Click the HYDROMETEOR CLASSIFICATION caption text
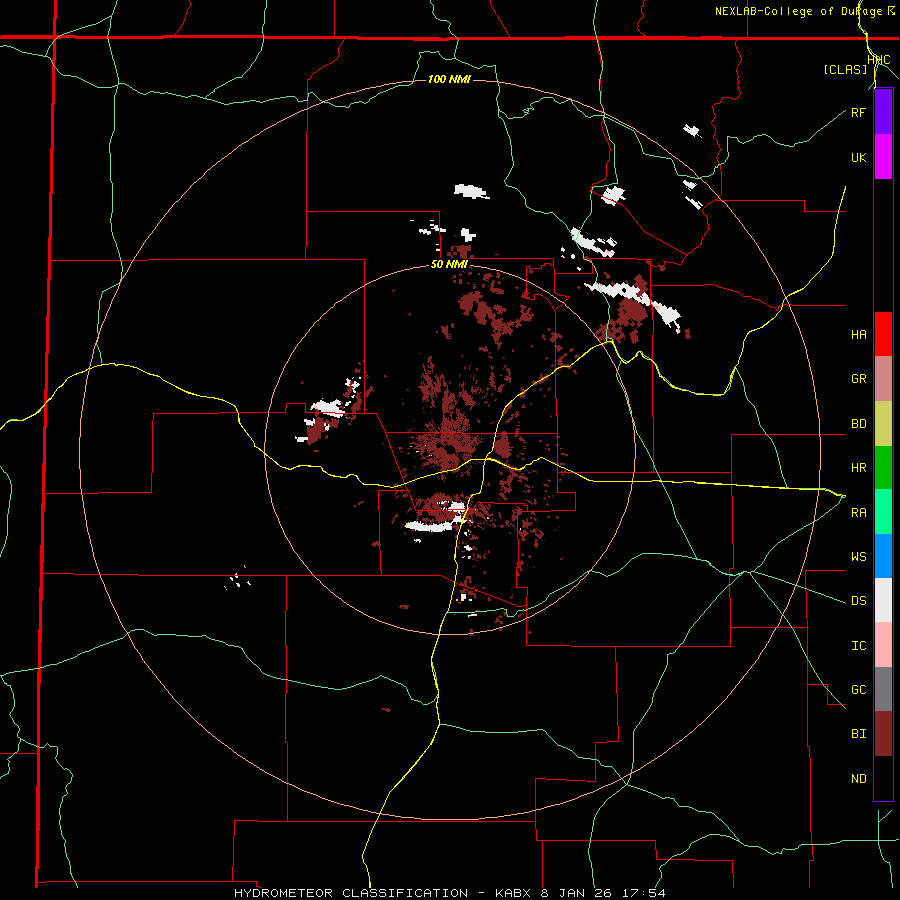Screen dimensions: 900x900 tap(351, 893)
